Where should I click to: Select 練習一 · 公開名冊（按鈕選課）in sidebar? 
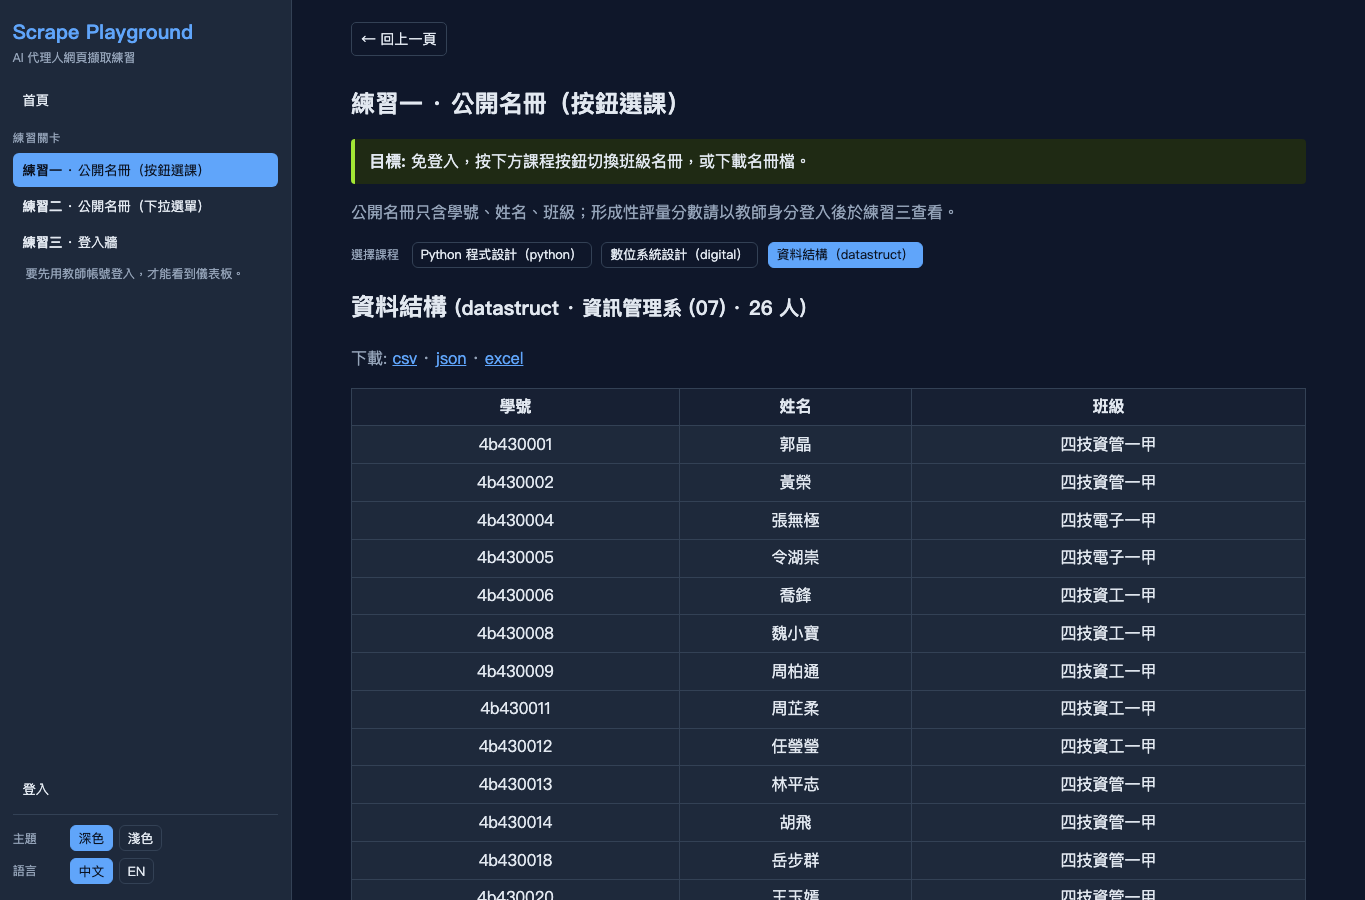[145, 170]
